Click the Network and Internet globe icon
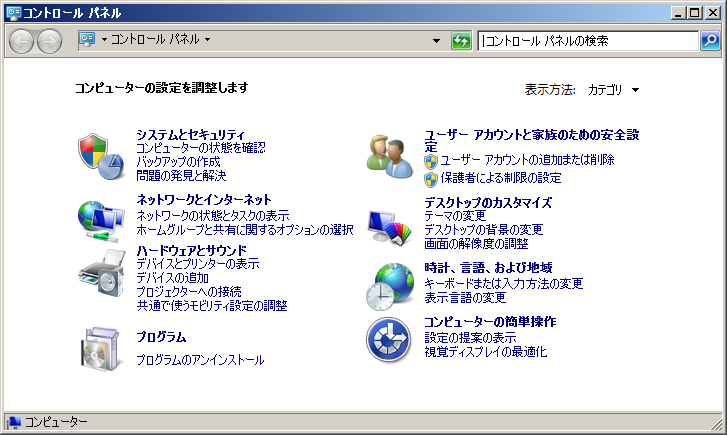 [x=101, y=217]
